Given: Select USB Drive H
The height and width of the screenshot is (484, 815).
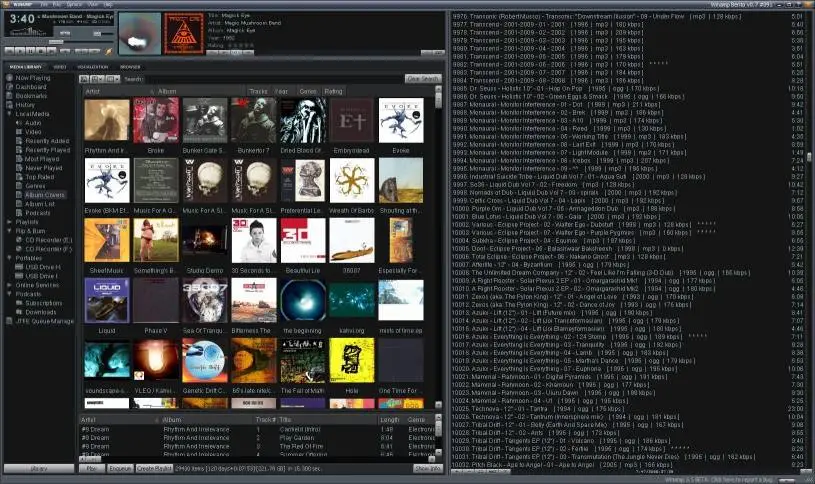Looking at the screenshot, I should click(x=43, y=267).
